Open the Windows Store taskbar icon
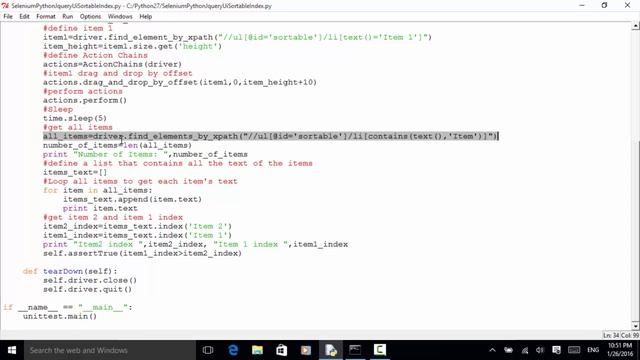640x360 pixels. coord(282,350)
